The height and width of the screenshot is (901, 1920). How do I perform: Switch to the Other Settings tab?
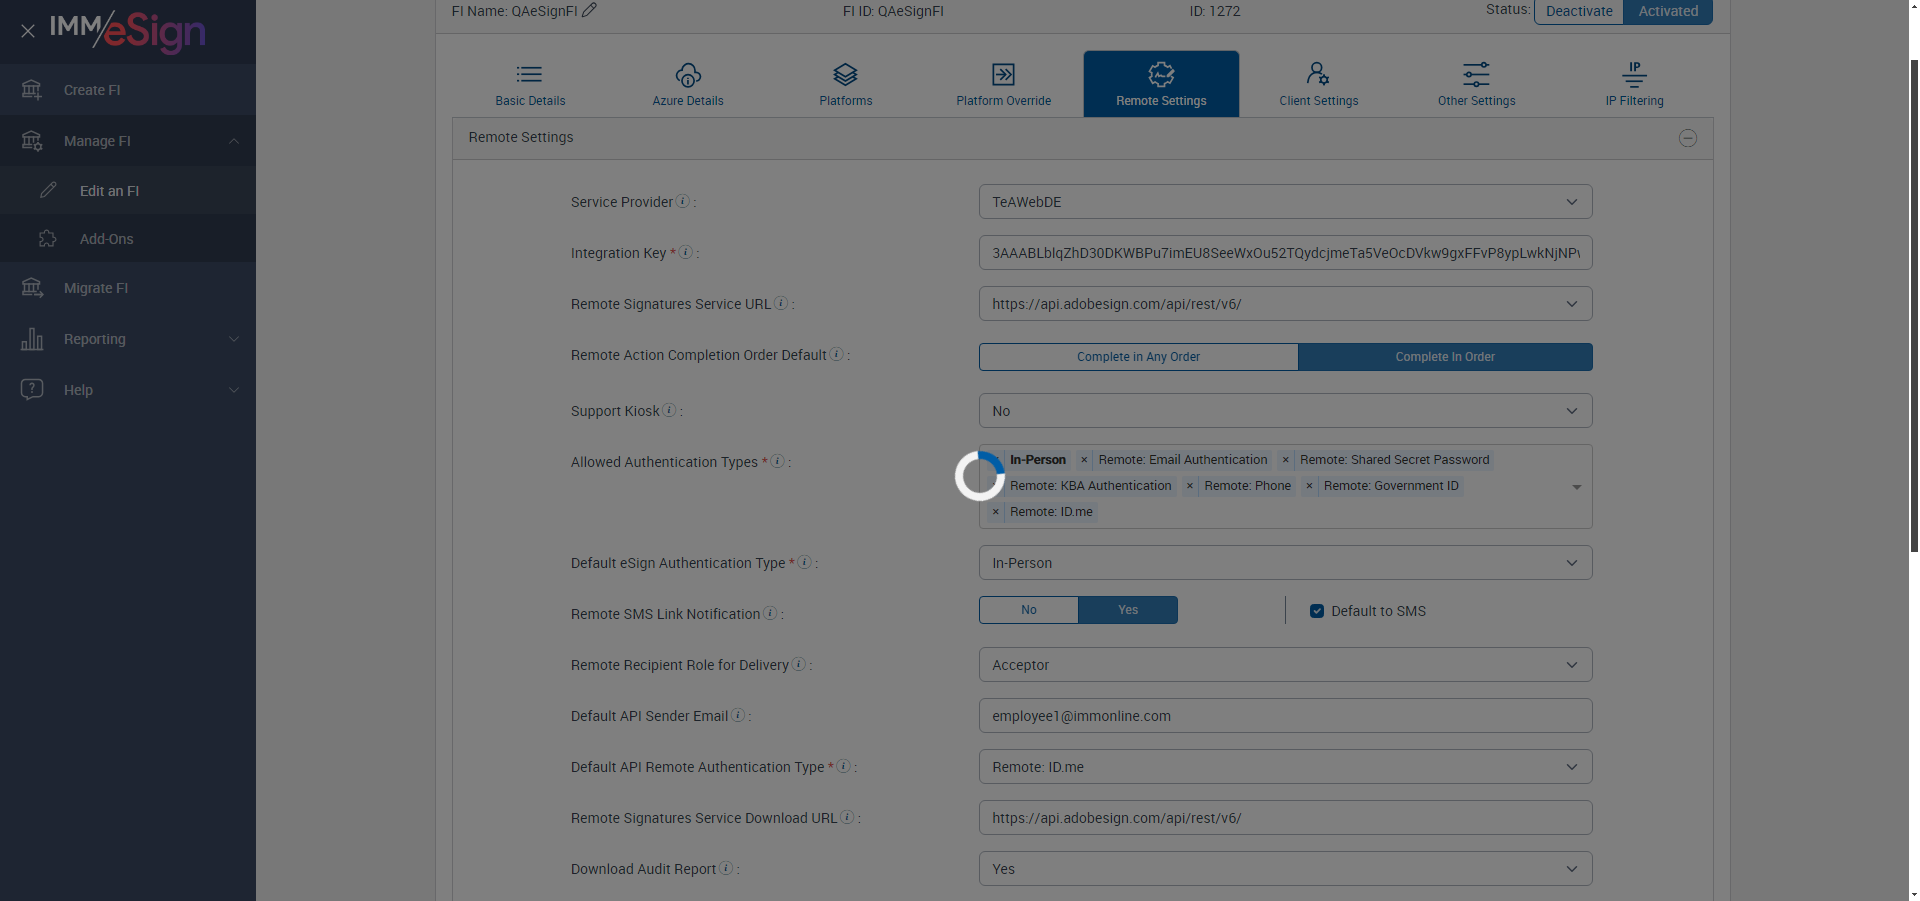pyautogui.click(x=1476, y=84)
